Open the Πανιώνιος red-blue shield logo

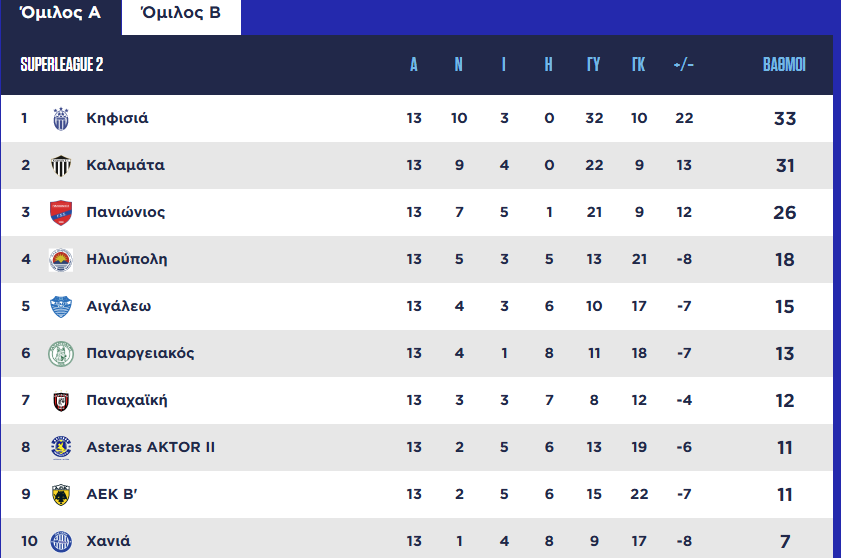(61, 212)
